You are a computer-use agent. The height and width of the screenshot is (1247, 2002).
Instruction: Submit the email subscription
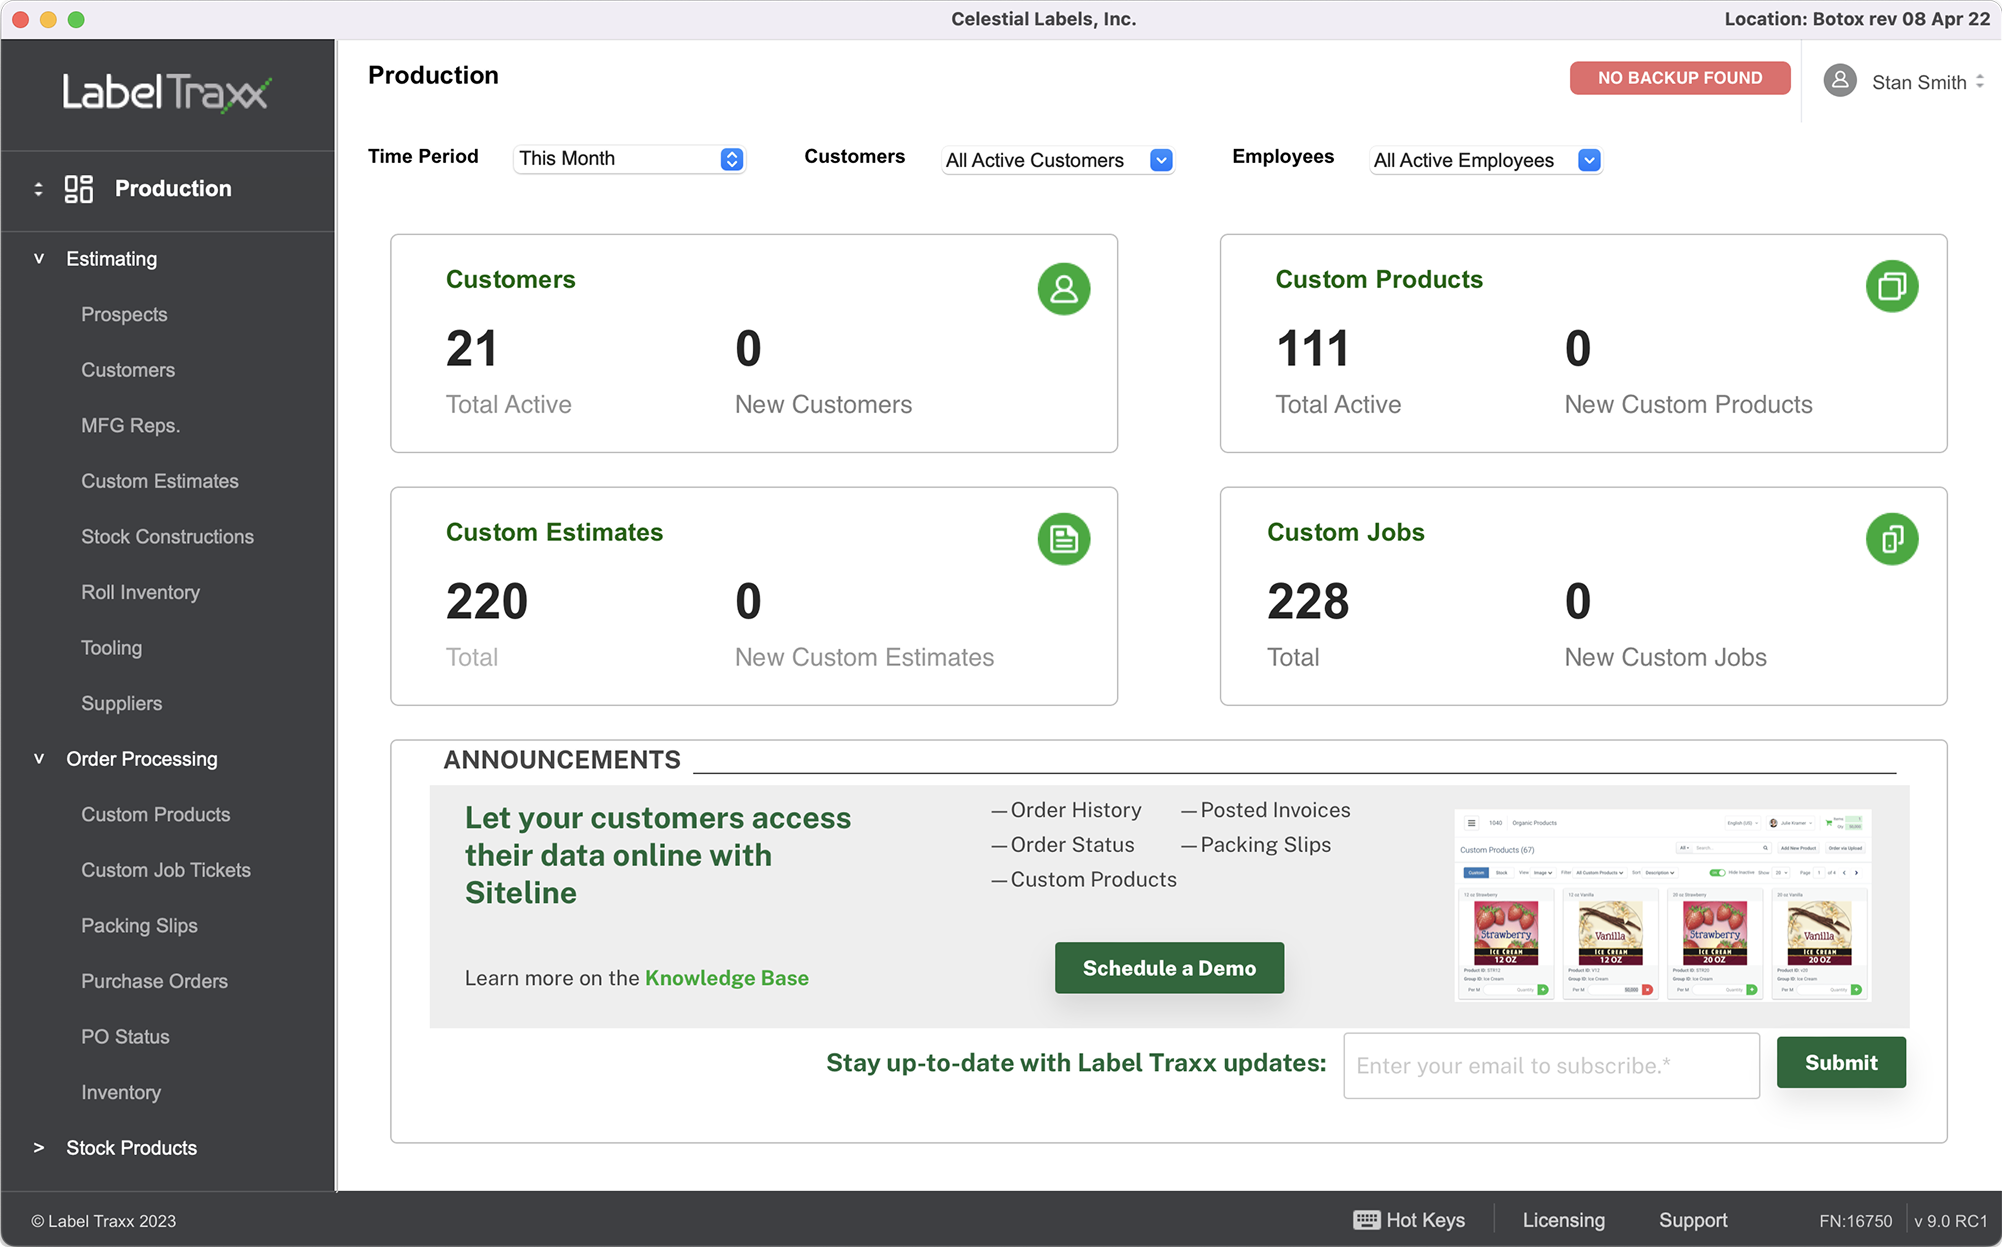(1841, 1063)
